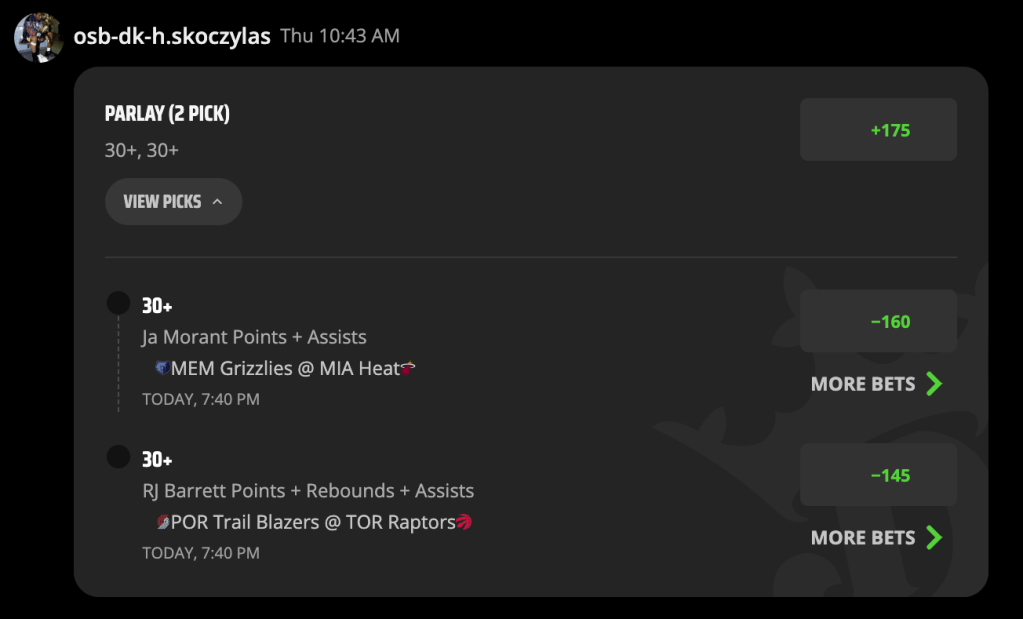
Task: Click the osb-dk-h.skoczylas username
Action: (172, 36)
